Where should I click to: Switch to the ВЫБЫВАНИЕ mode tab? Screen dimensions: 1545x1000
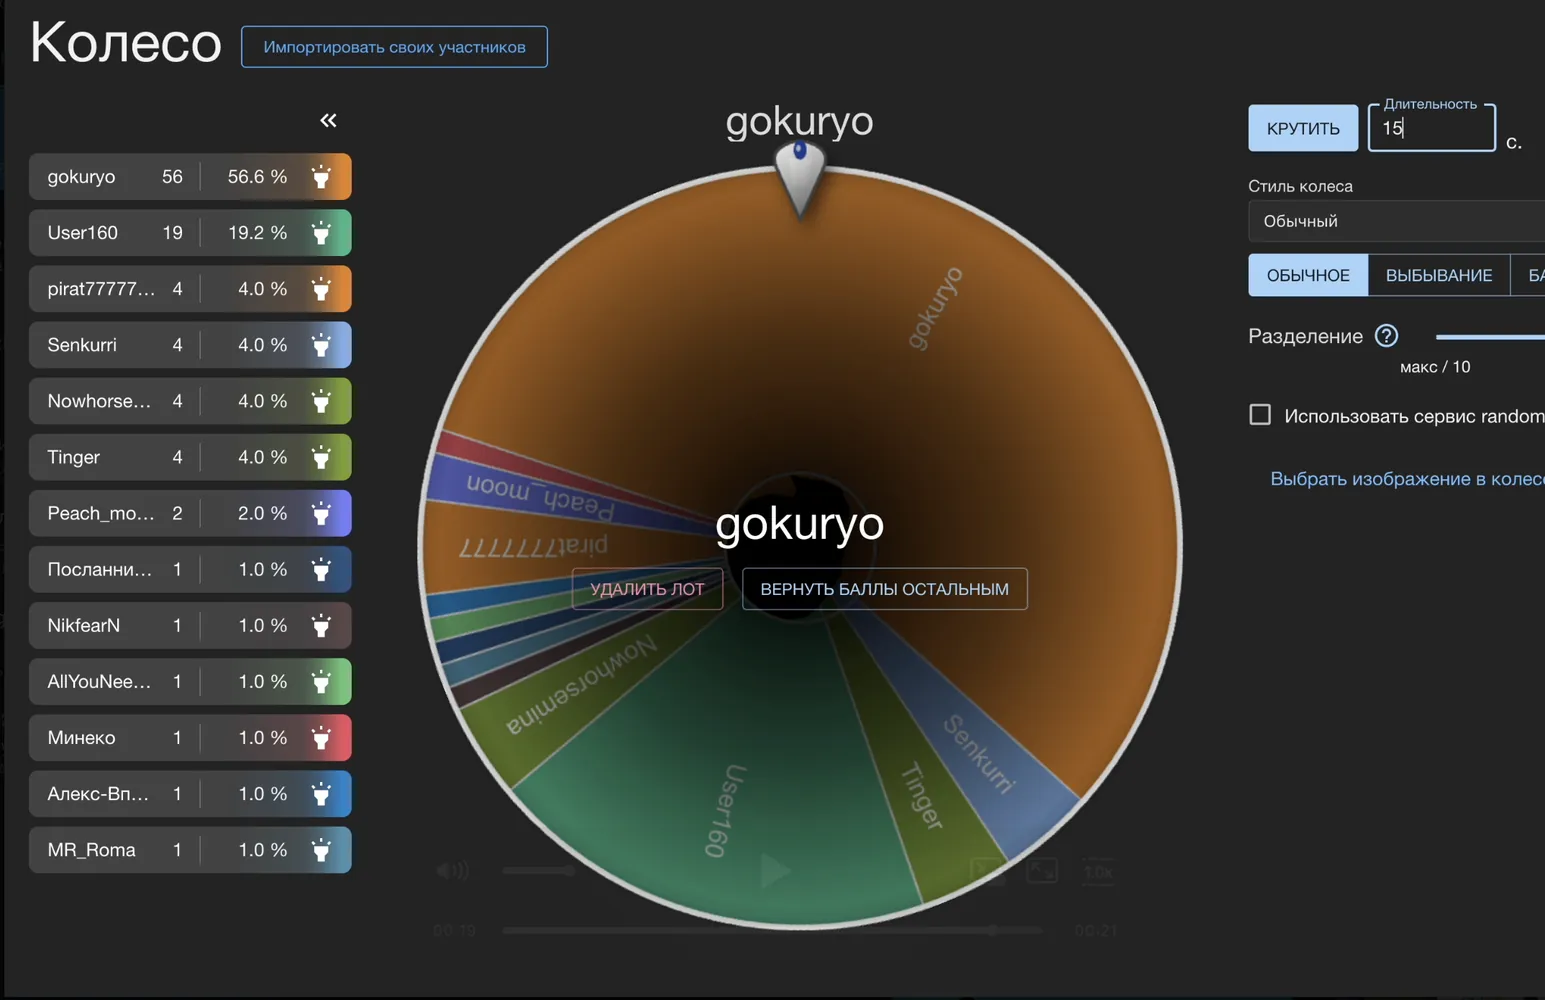[x=1439, y=275]
